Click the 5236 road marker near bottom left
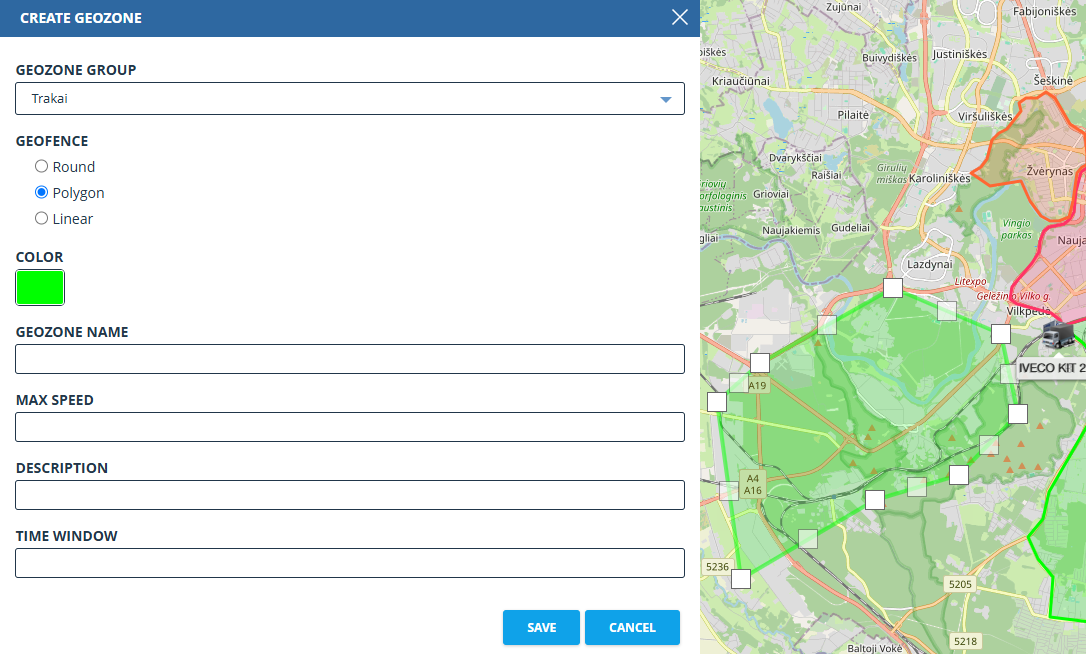This screenshot has height=654, width=1086. (716, 566)
